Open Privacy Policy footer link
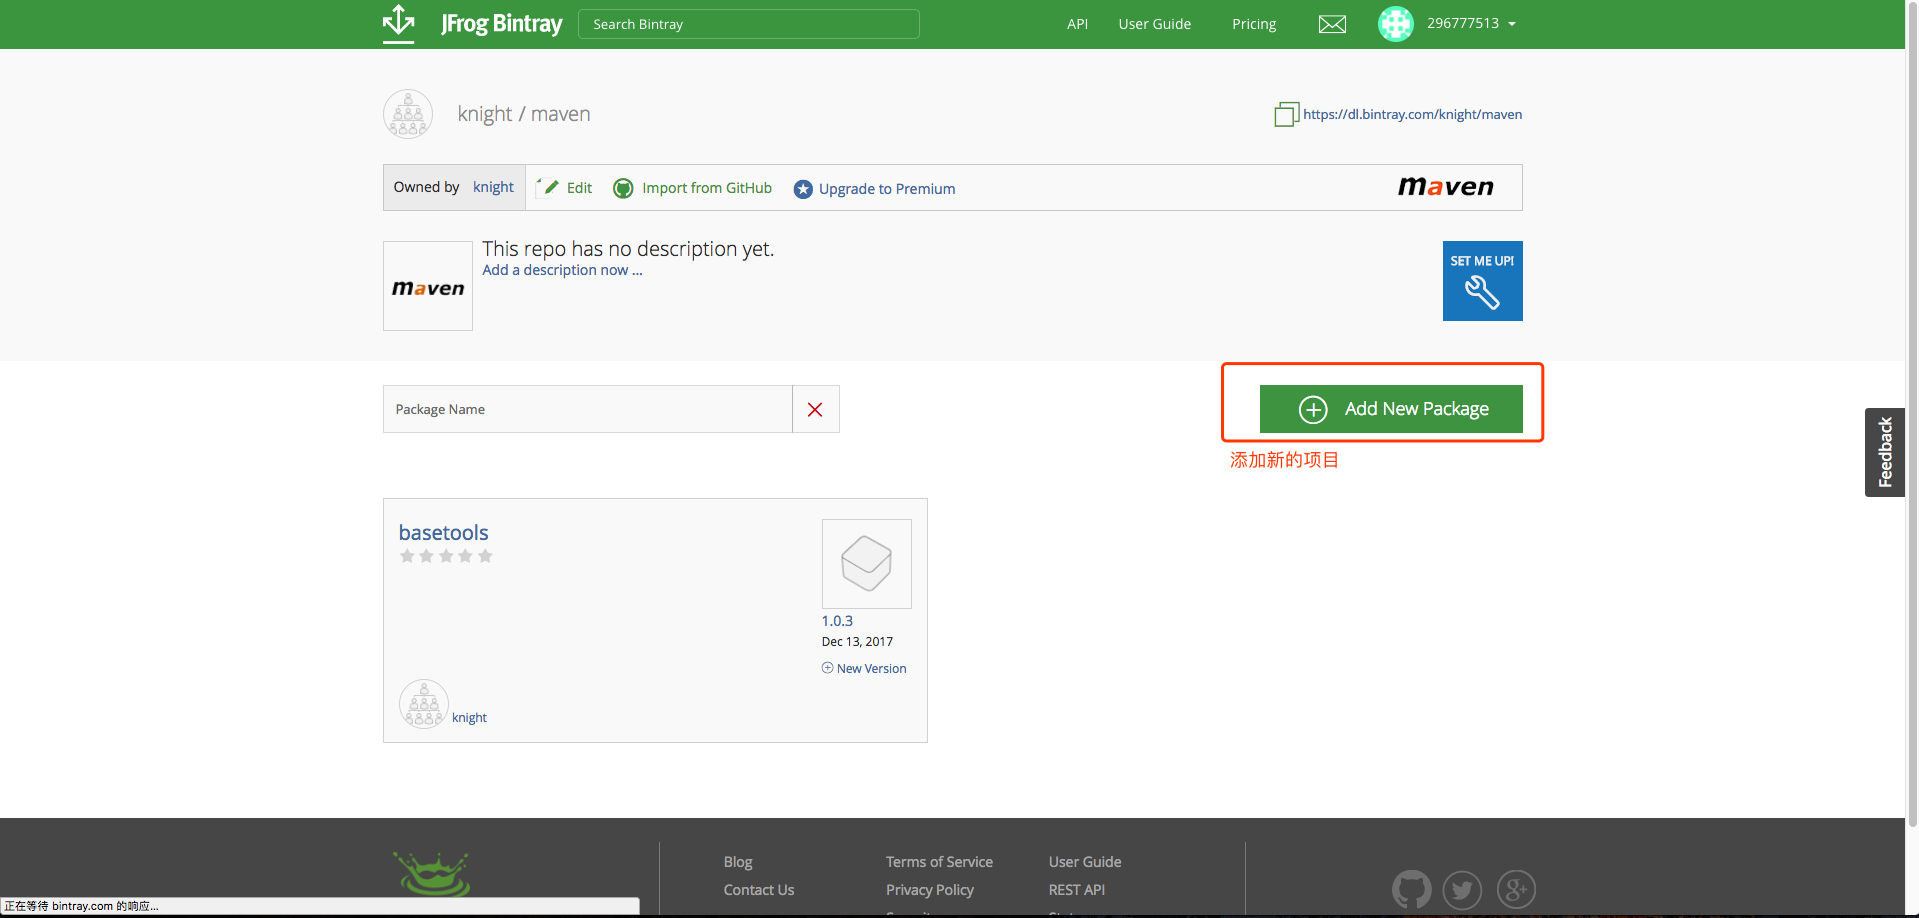Viewport: 1919px width, 918px height. click(x=930, y=890)
